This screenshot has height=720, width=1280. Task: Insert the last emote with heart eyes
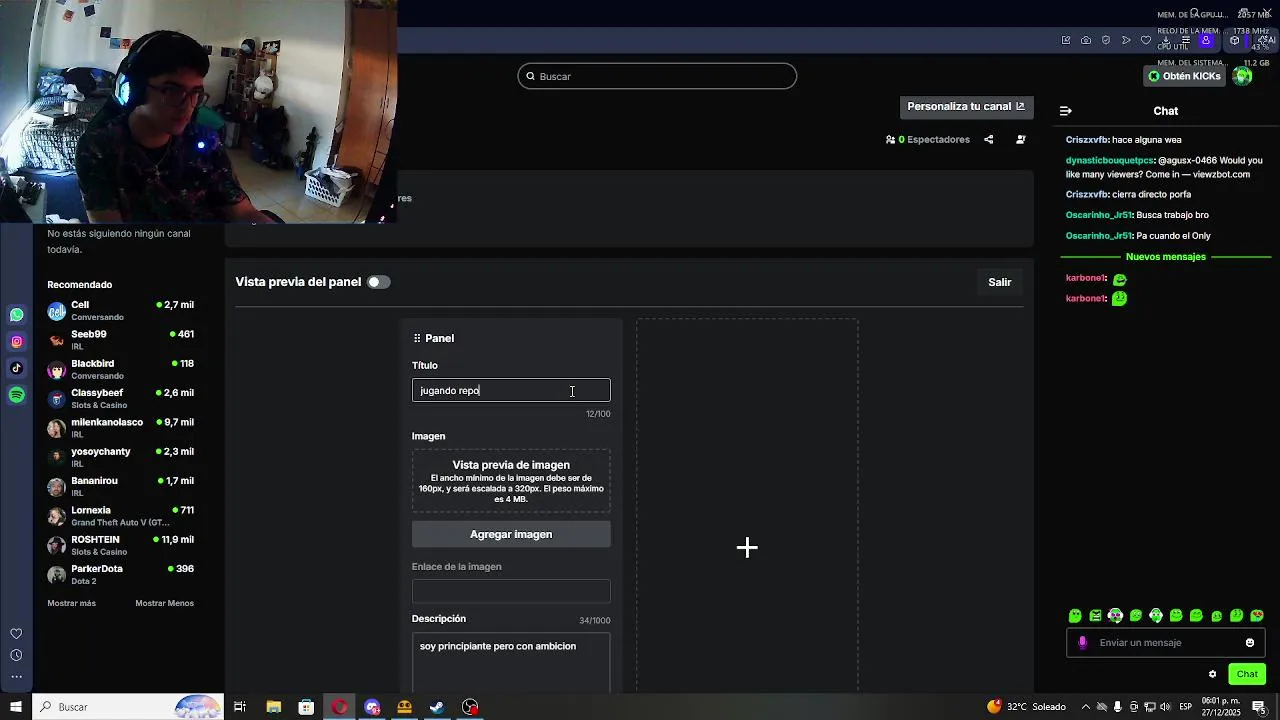tap(1257, 616)
